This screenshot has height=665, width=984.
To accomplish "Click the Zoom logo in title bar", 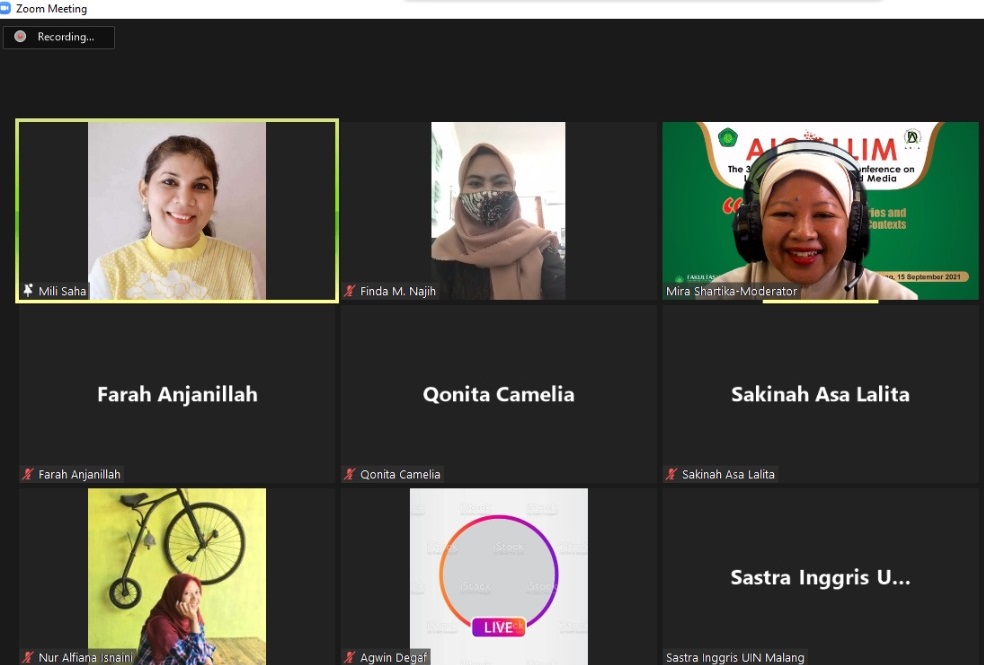I will [x=8, y=9].
